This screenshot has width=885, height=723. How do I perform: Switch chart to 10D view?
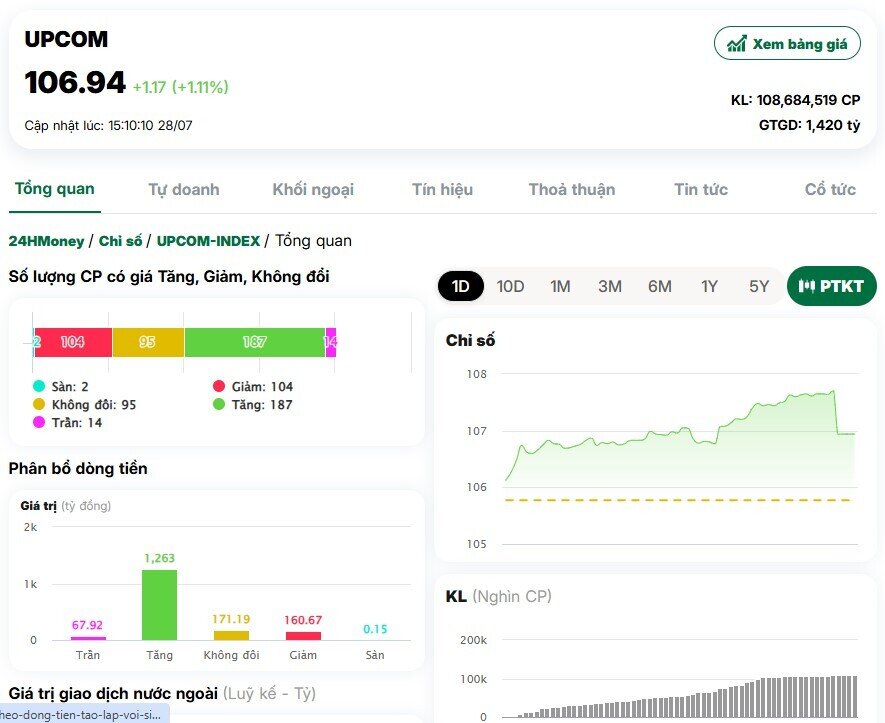coord(510,285)
